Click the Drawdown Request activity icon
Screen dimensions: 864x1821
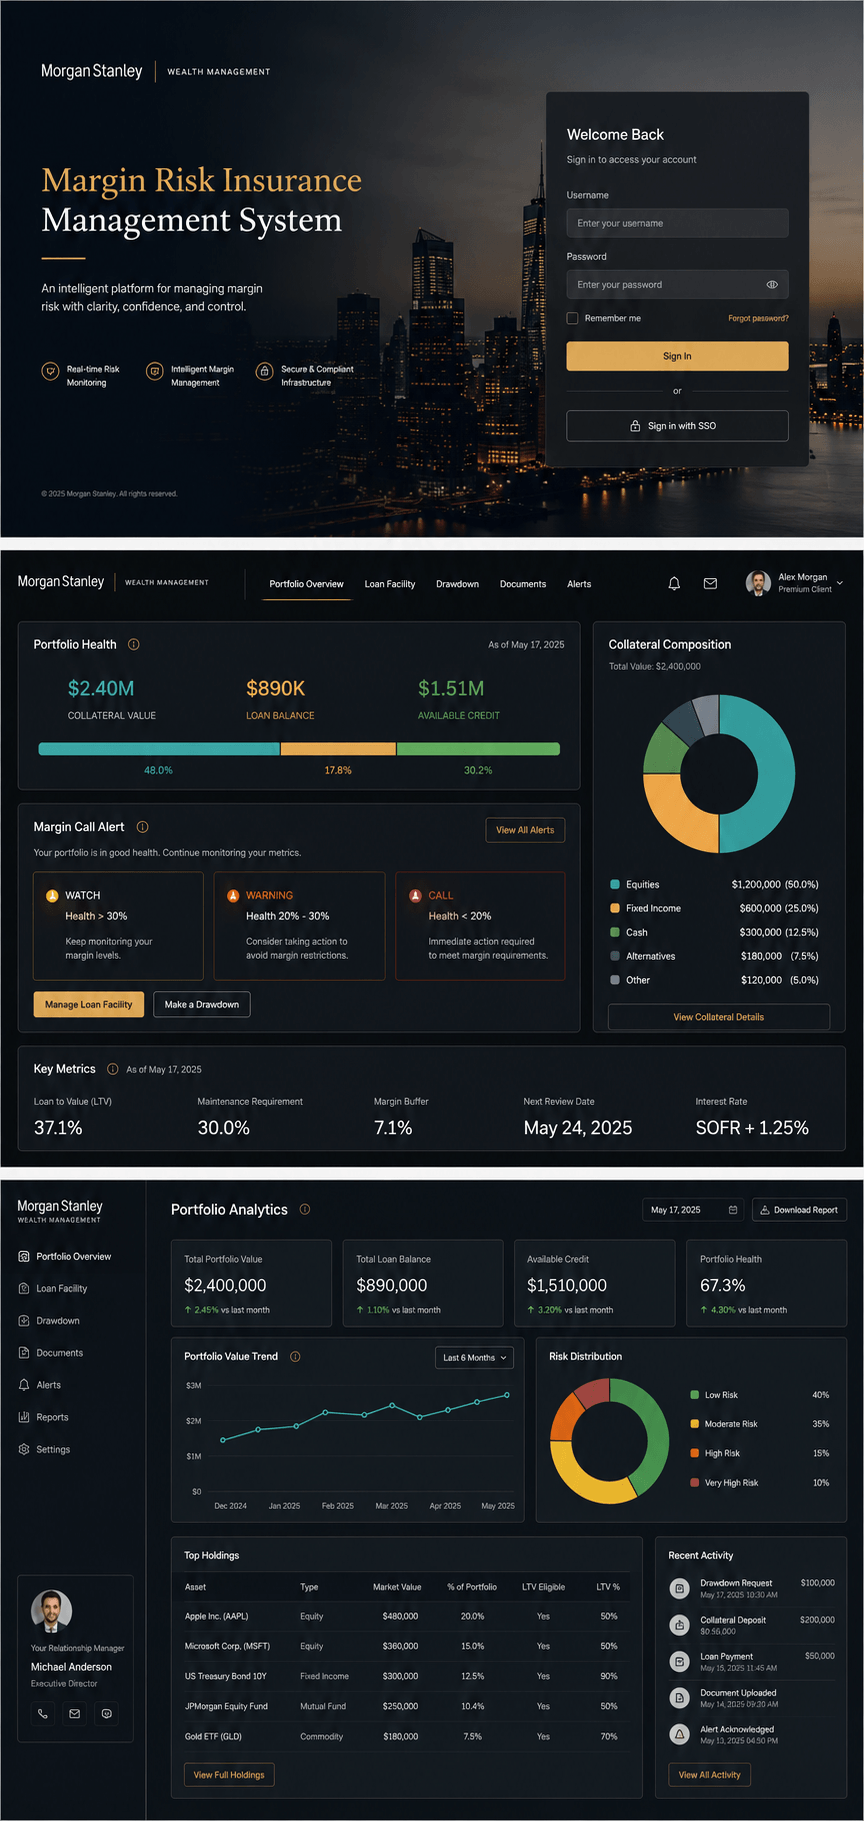679,1588
